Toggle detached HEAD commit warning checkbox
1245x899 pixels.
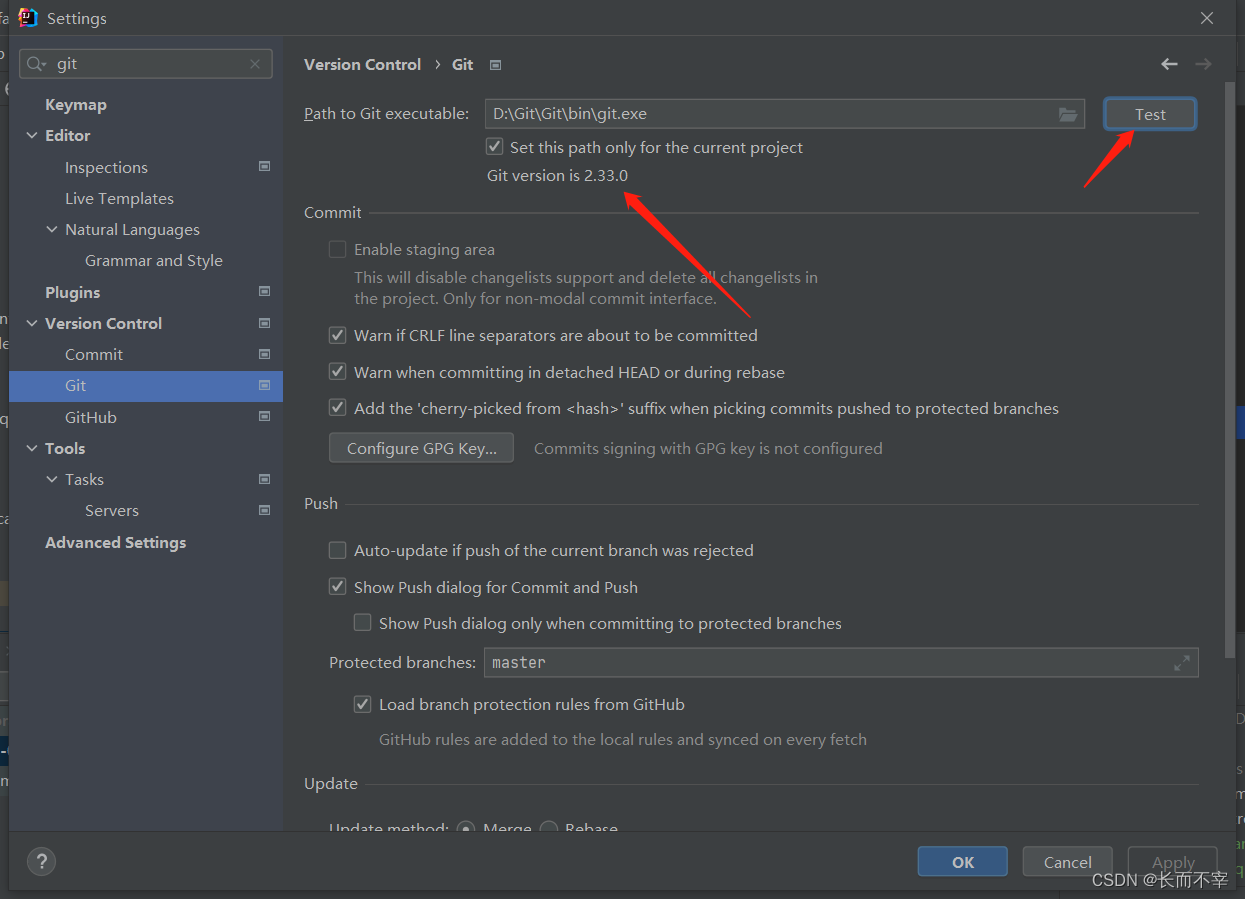tap(338, 372)
